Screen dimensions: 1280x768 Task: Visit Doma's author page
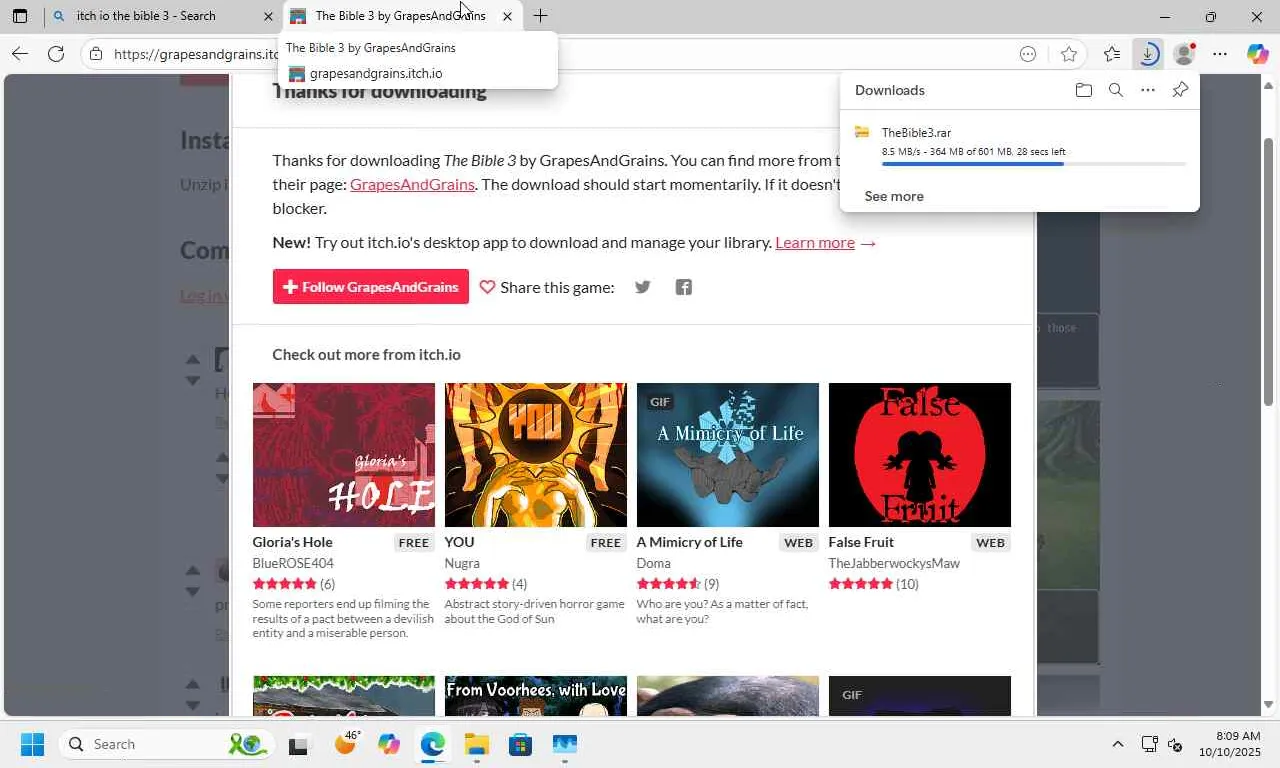coord(654,563)
